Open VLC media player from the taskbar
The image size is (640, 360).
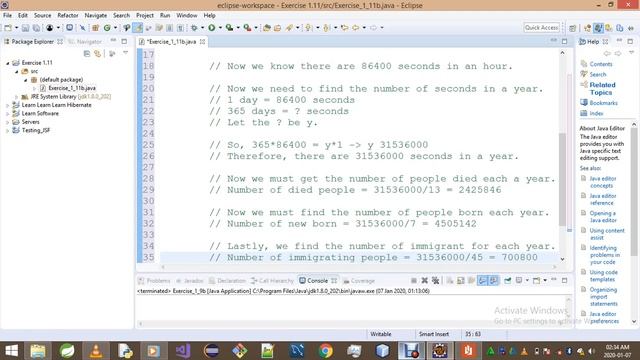click(96, 351)
